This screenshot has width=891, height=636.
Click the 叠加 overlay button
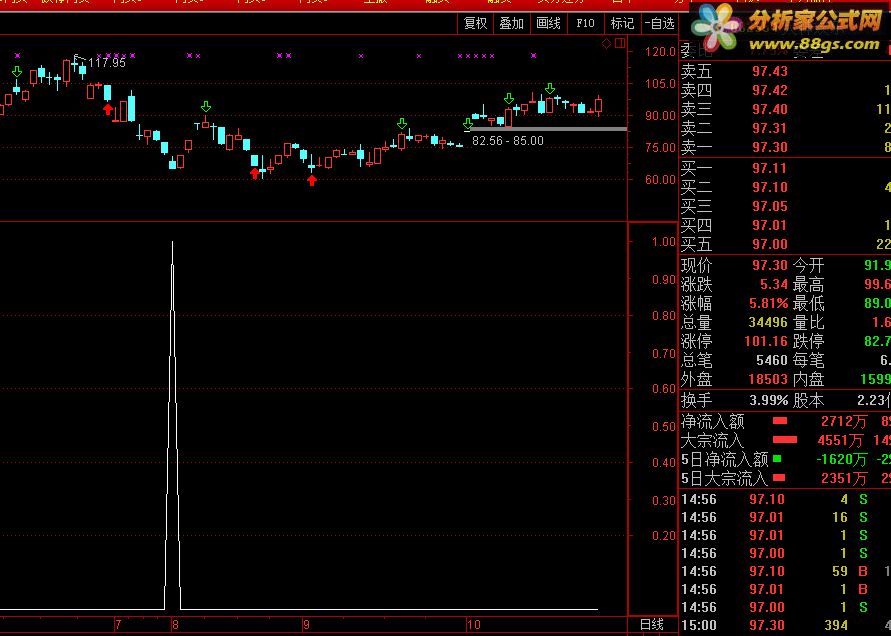(511, 23)
